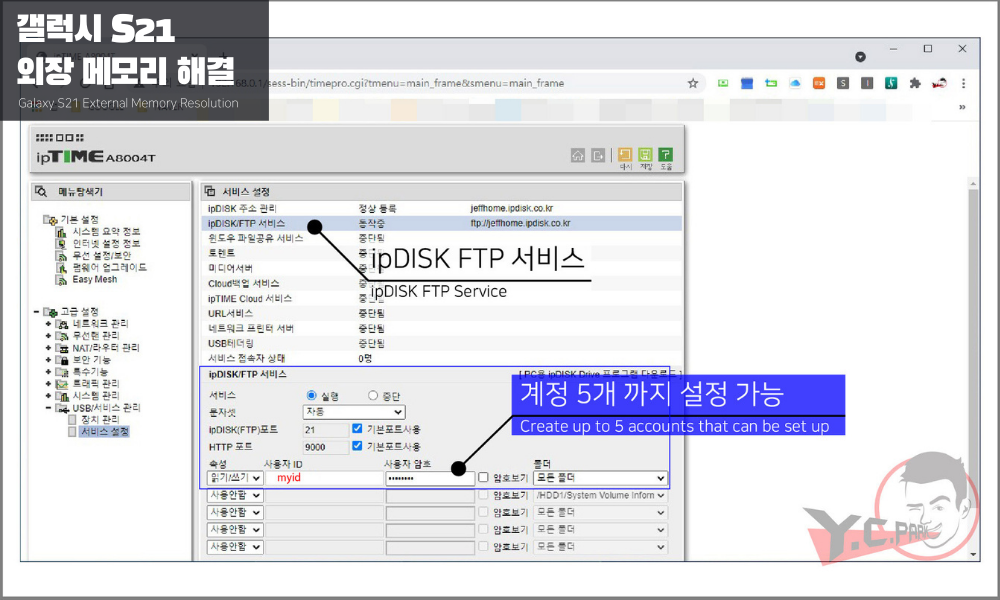The height and width of the screenshot is (600, 1000).
Task: Expand the 네트워크 관리 tree node
Action: point(48,323)
